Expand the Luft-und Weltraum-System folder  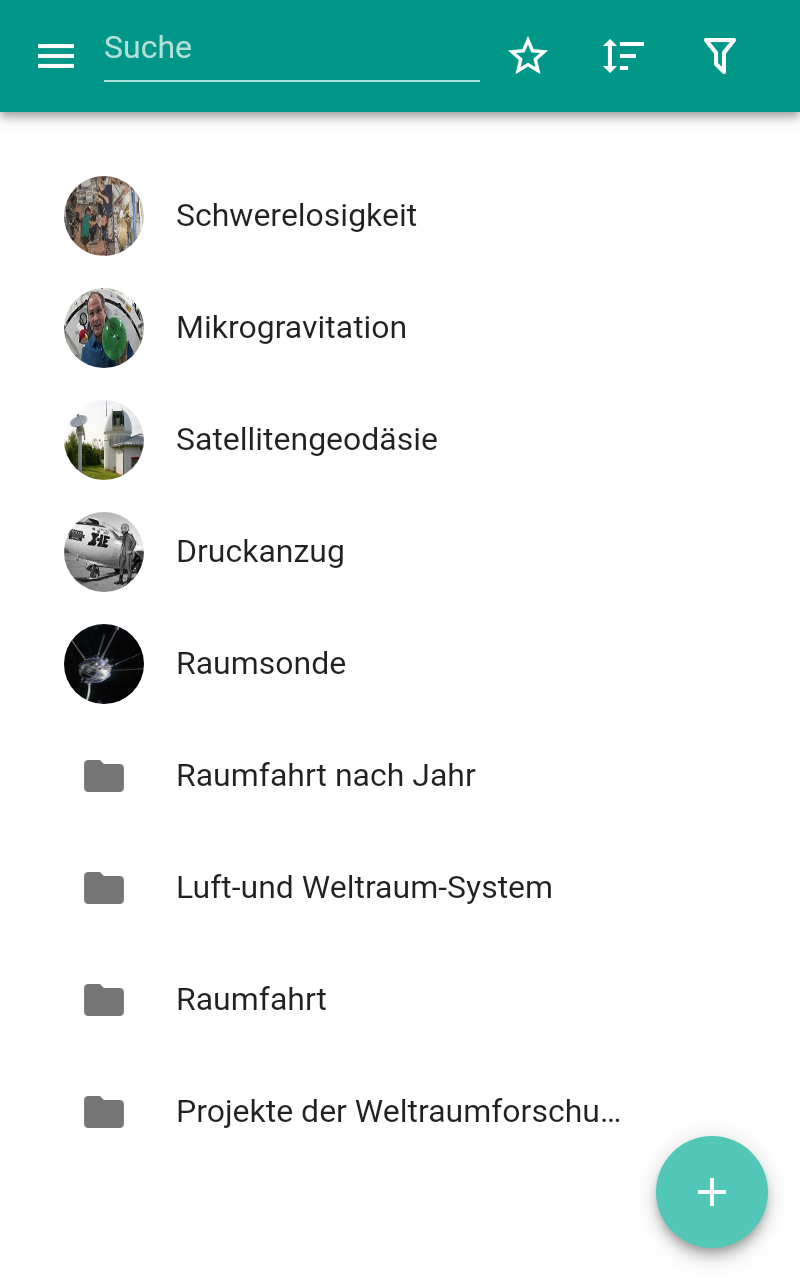(400, 888)
